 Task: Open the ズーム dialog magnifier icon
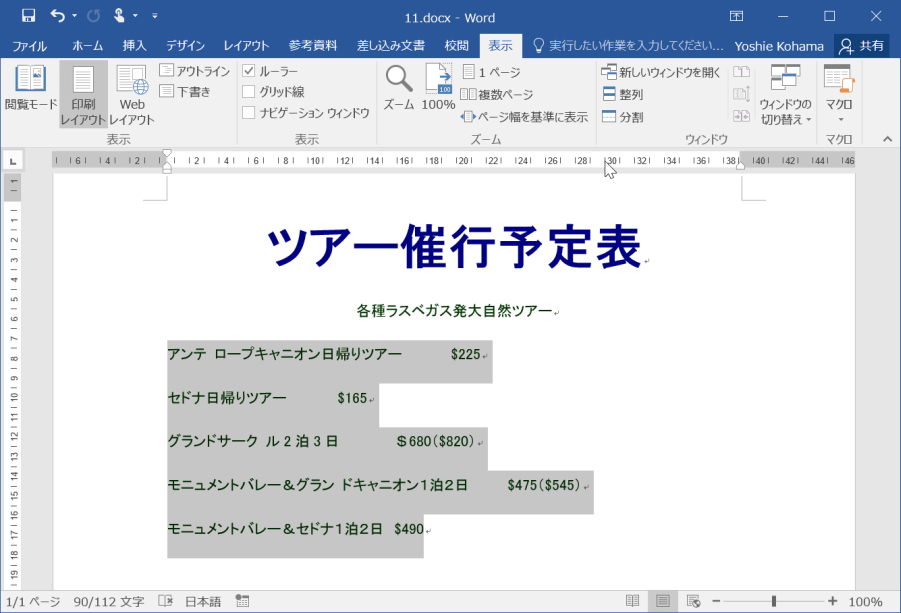pos(399,87)
